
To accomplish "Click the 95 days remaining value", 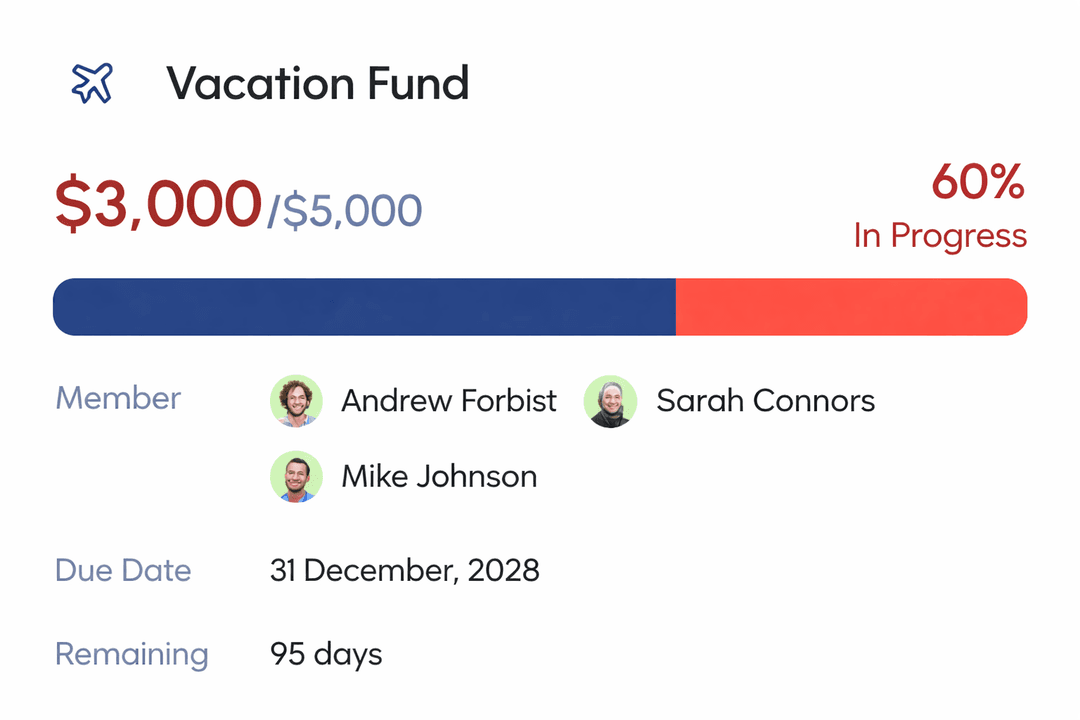I will click(326, 654).
